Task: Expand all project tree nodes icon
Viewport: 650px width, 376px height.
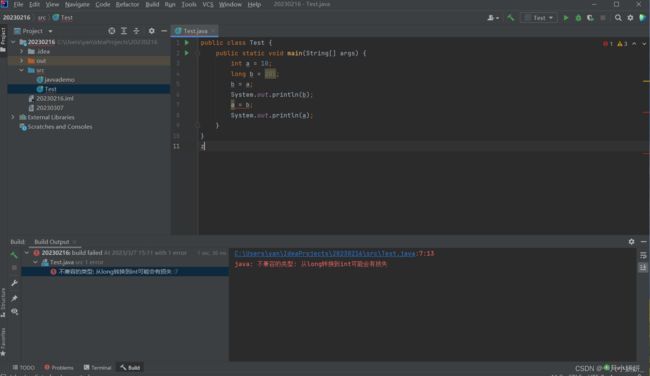Action: click(x=124, y=31)
